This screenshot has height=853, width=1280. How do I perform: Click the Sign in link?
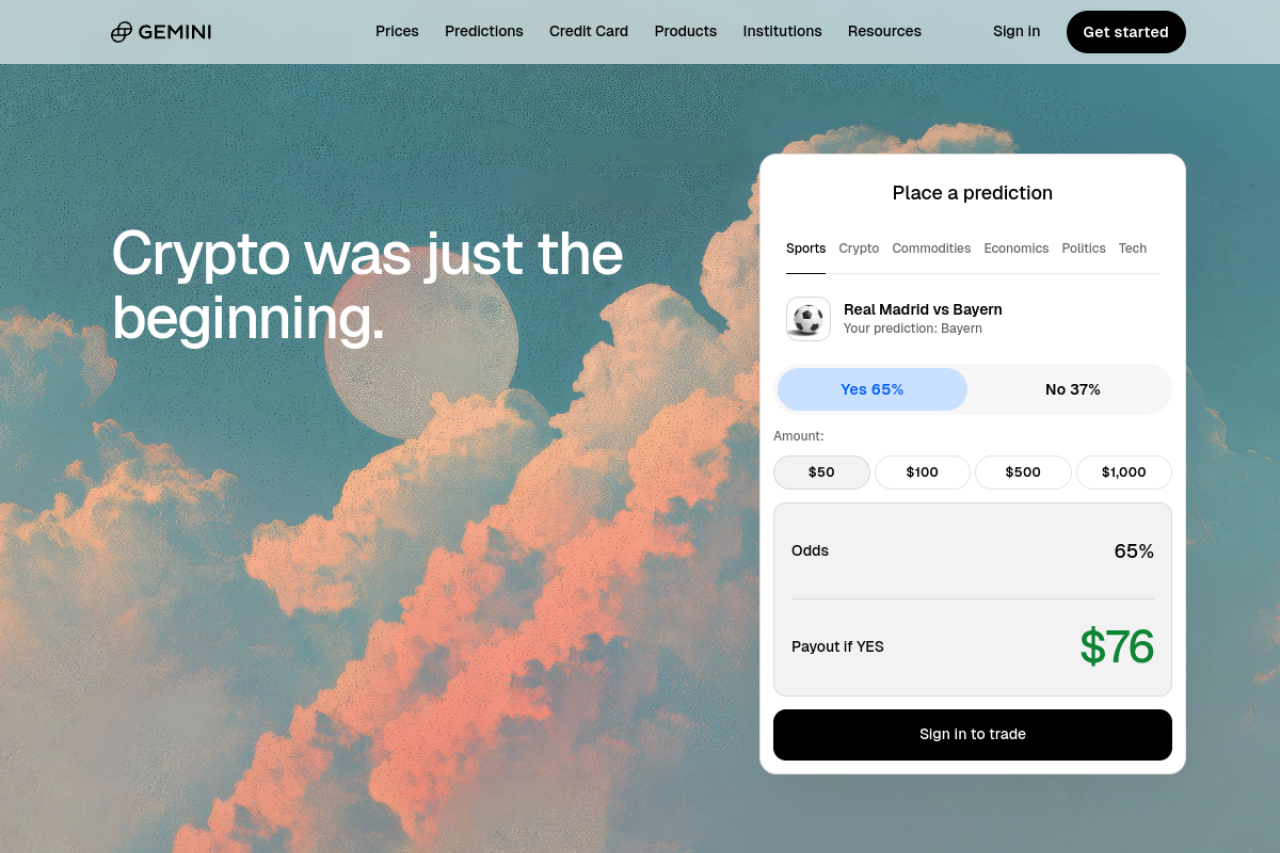[1016, 31]
